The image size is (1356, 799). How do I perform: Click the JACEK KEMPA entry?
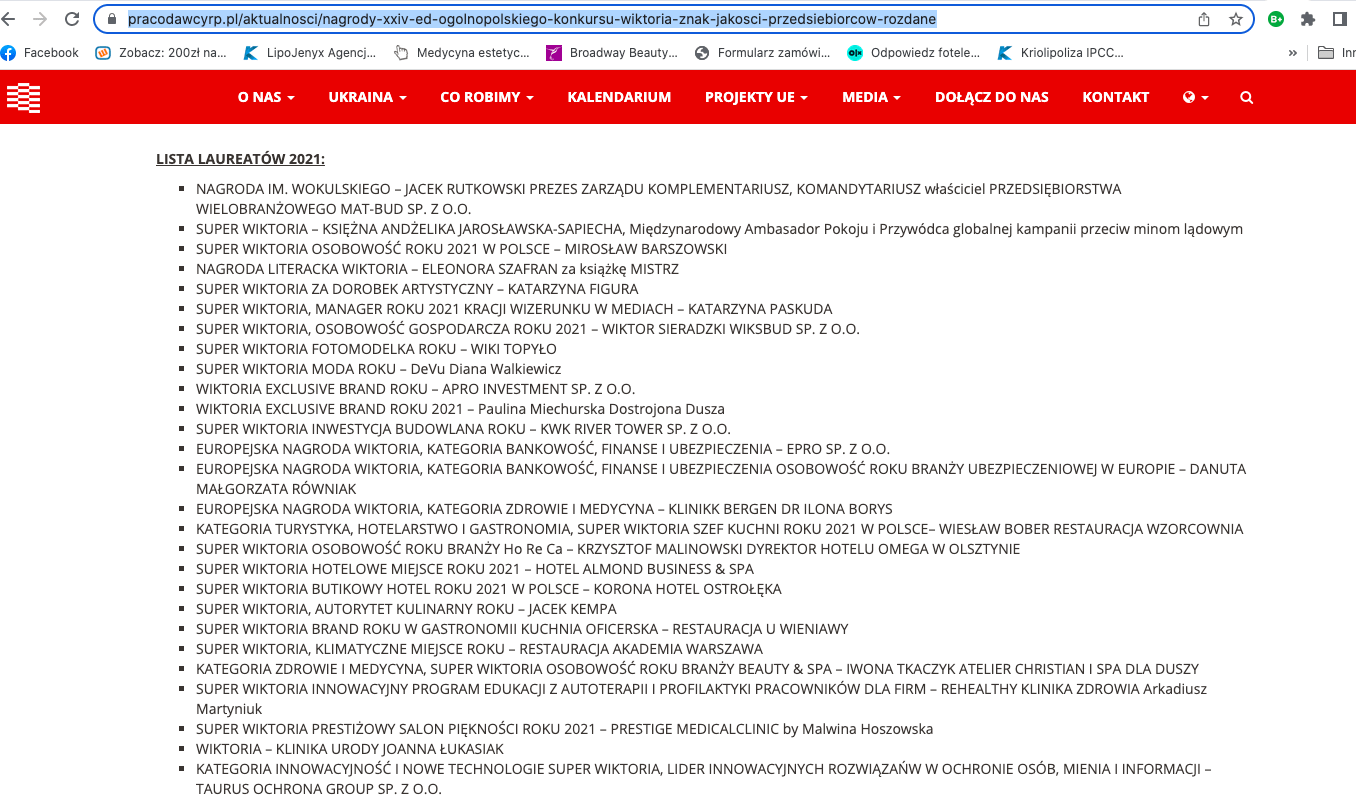coord(406,609)
